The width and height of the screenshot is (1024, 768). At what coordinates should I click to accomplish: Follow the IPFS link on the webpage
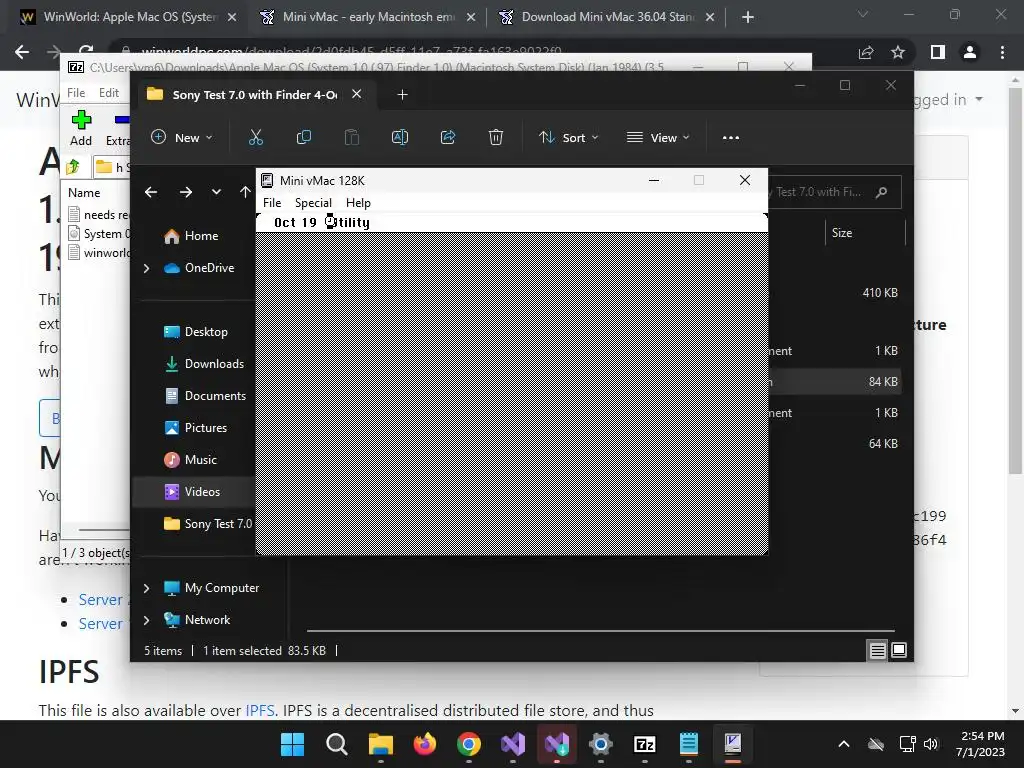point(259,711)
